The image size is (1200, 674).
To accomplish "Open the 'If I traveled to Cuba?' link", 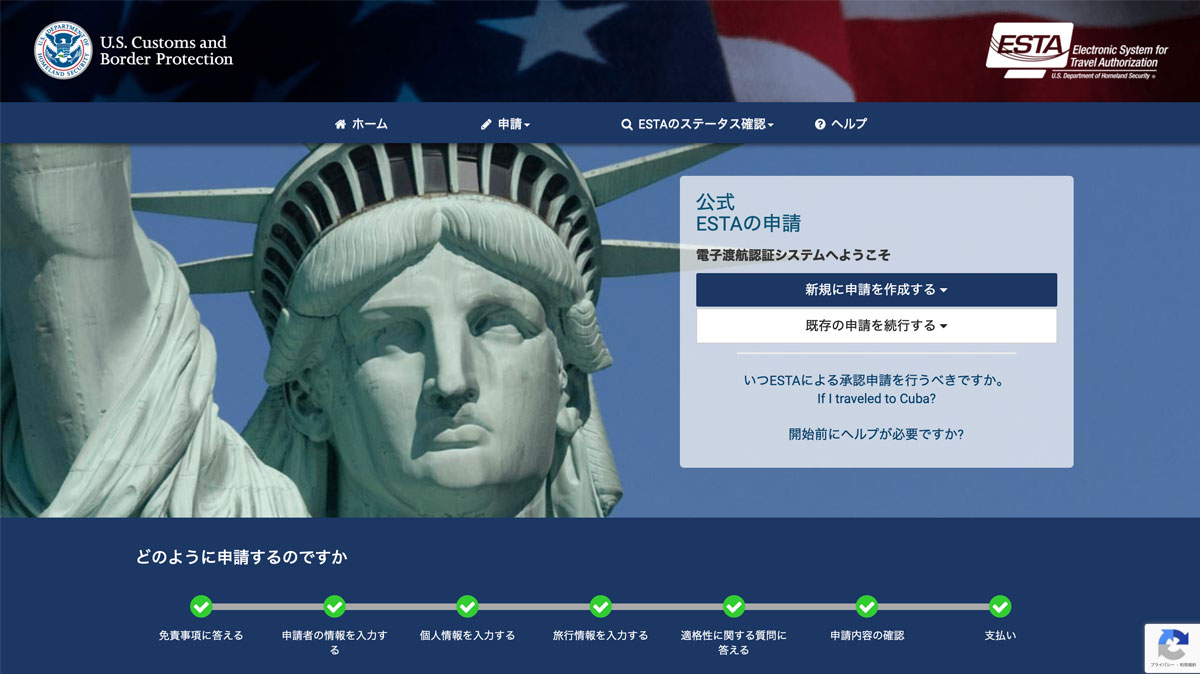I will 876,399.
